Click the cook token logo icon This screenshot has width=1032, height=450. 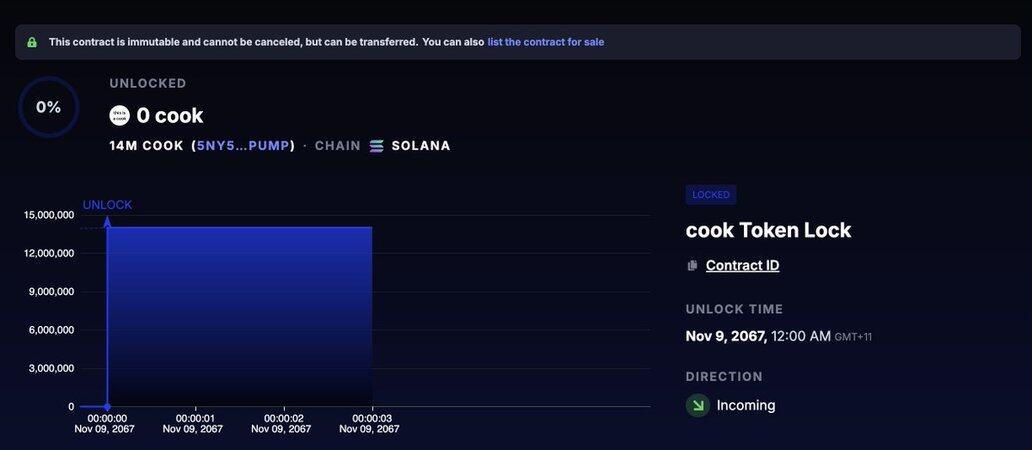click(x=120, y=115)
